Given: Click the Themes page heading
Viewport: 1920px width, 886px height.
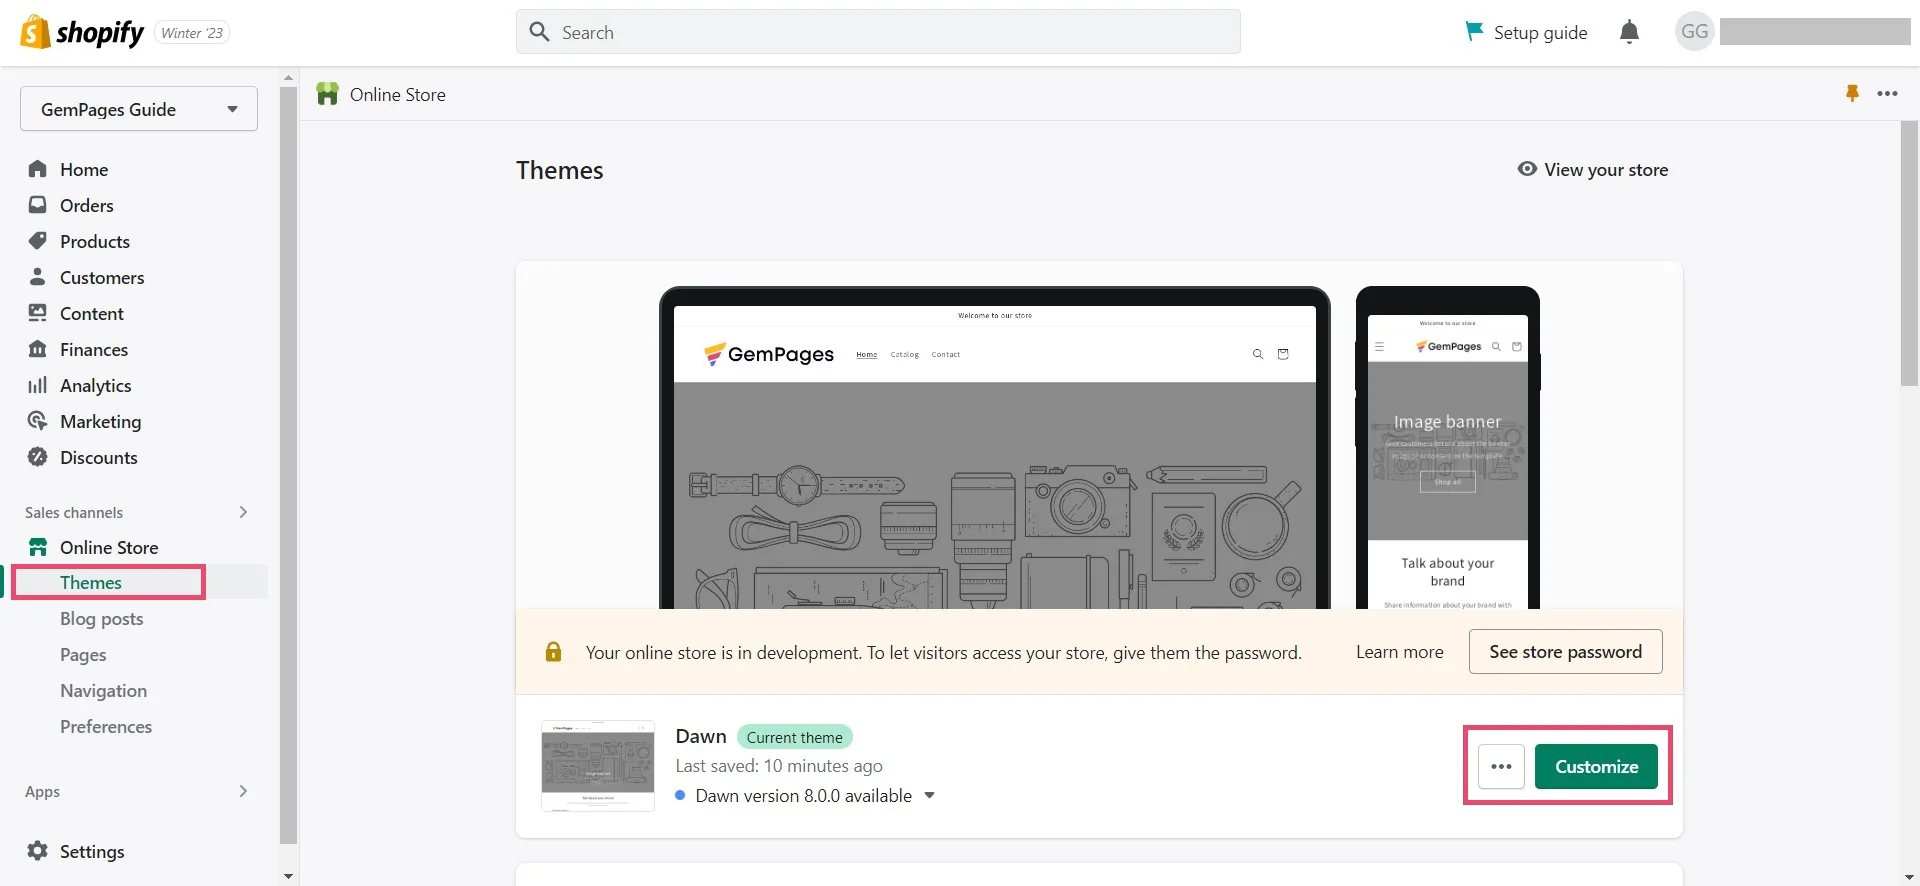Looking at the screenshot, I should (560, 171).
